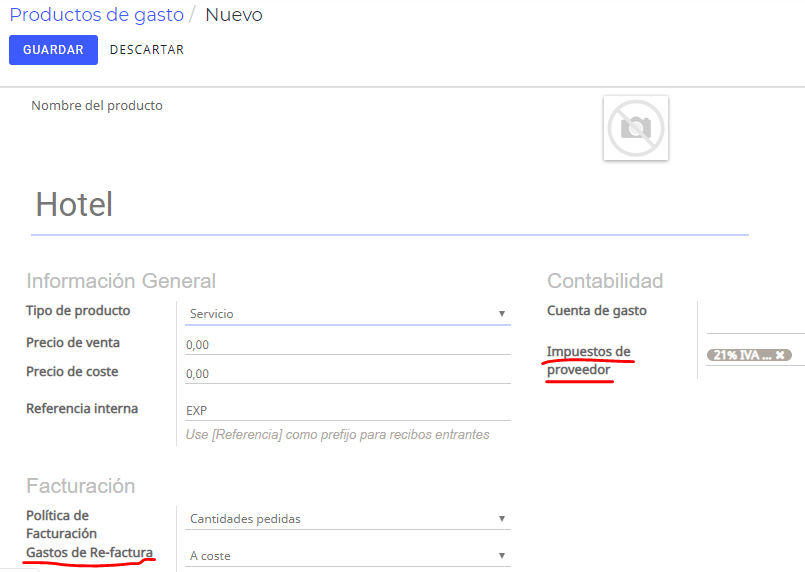Click the Nombre del producto label

pyautogui.click(x=97, y=105)
